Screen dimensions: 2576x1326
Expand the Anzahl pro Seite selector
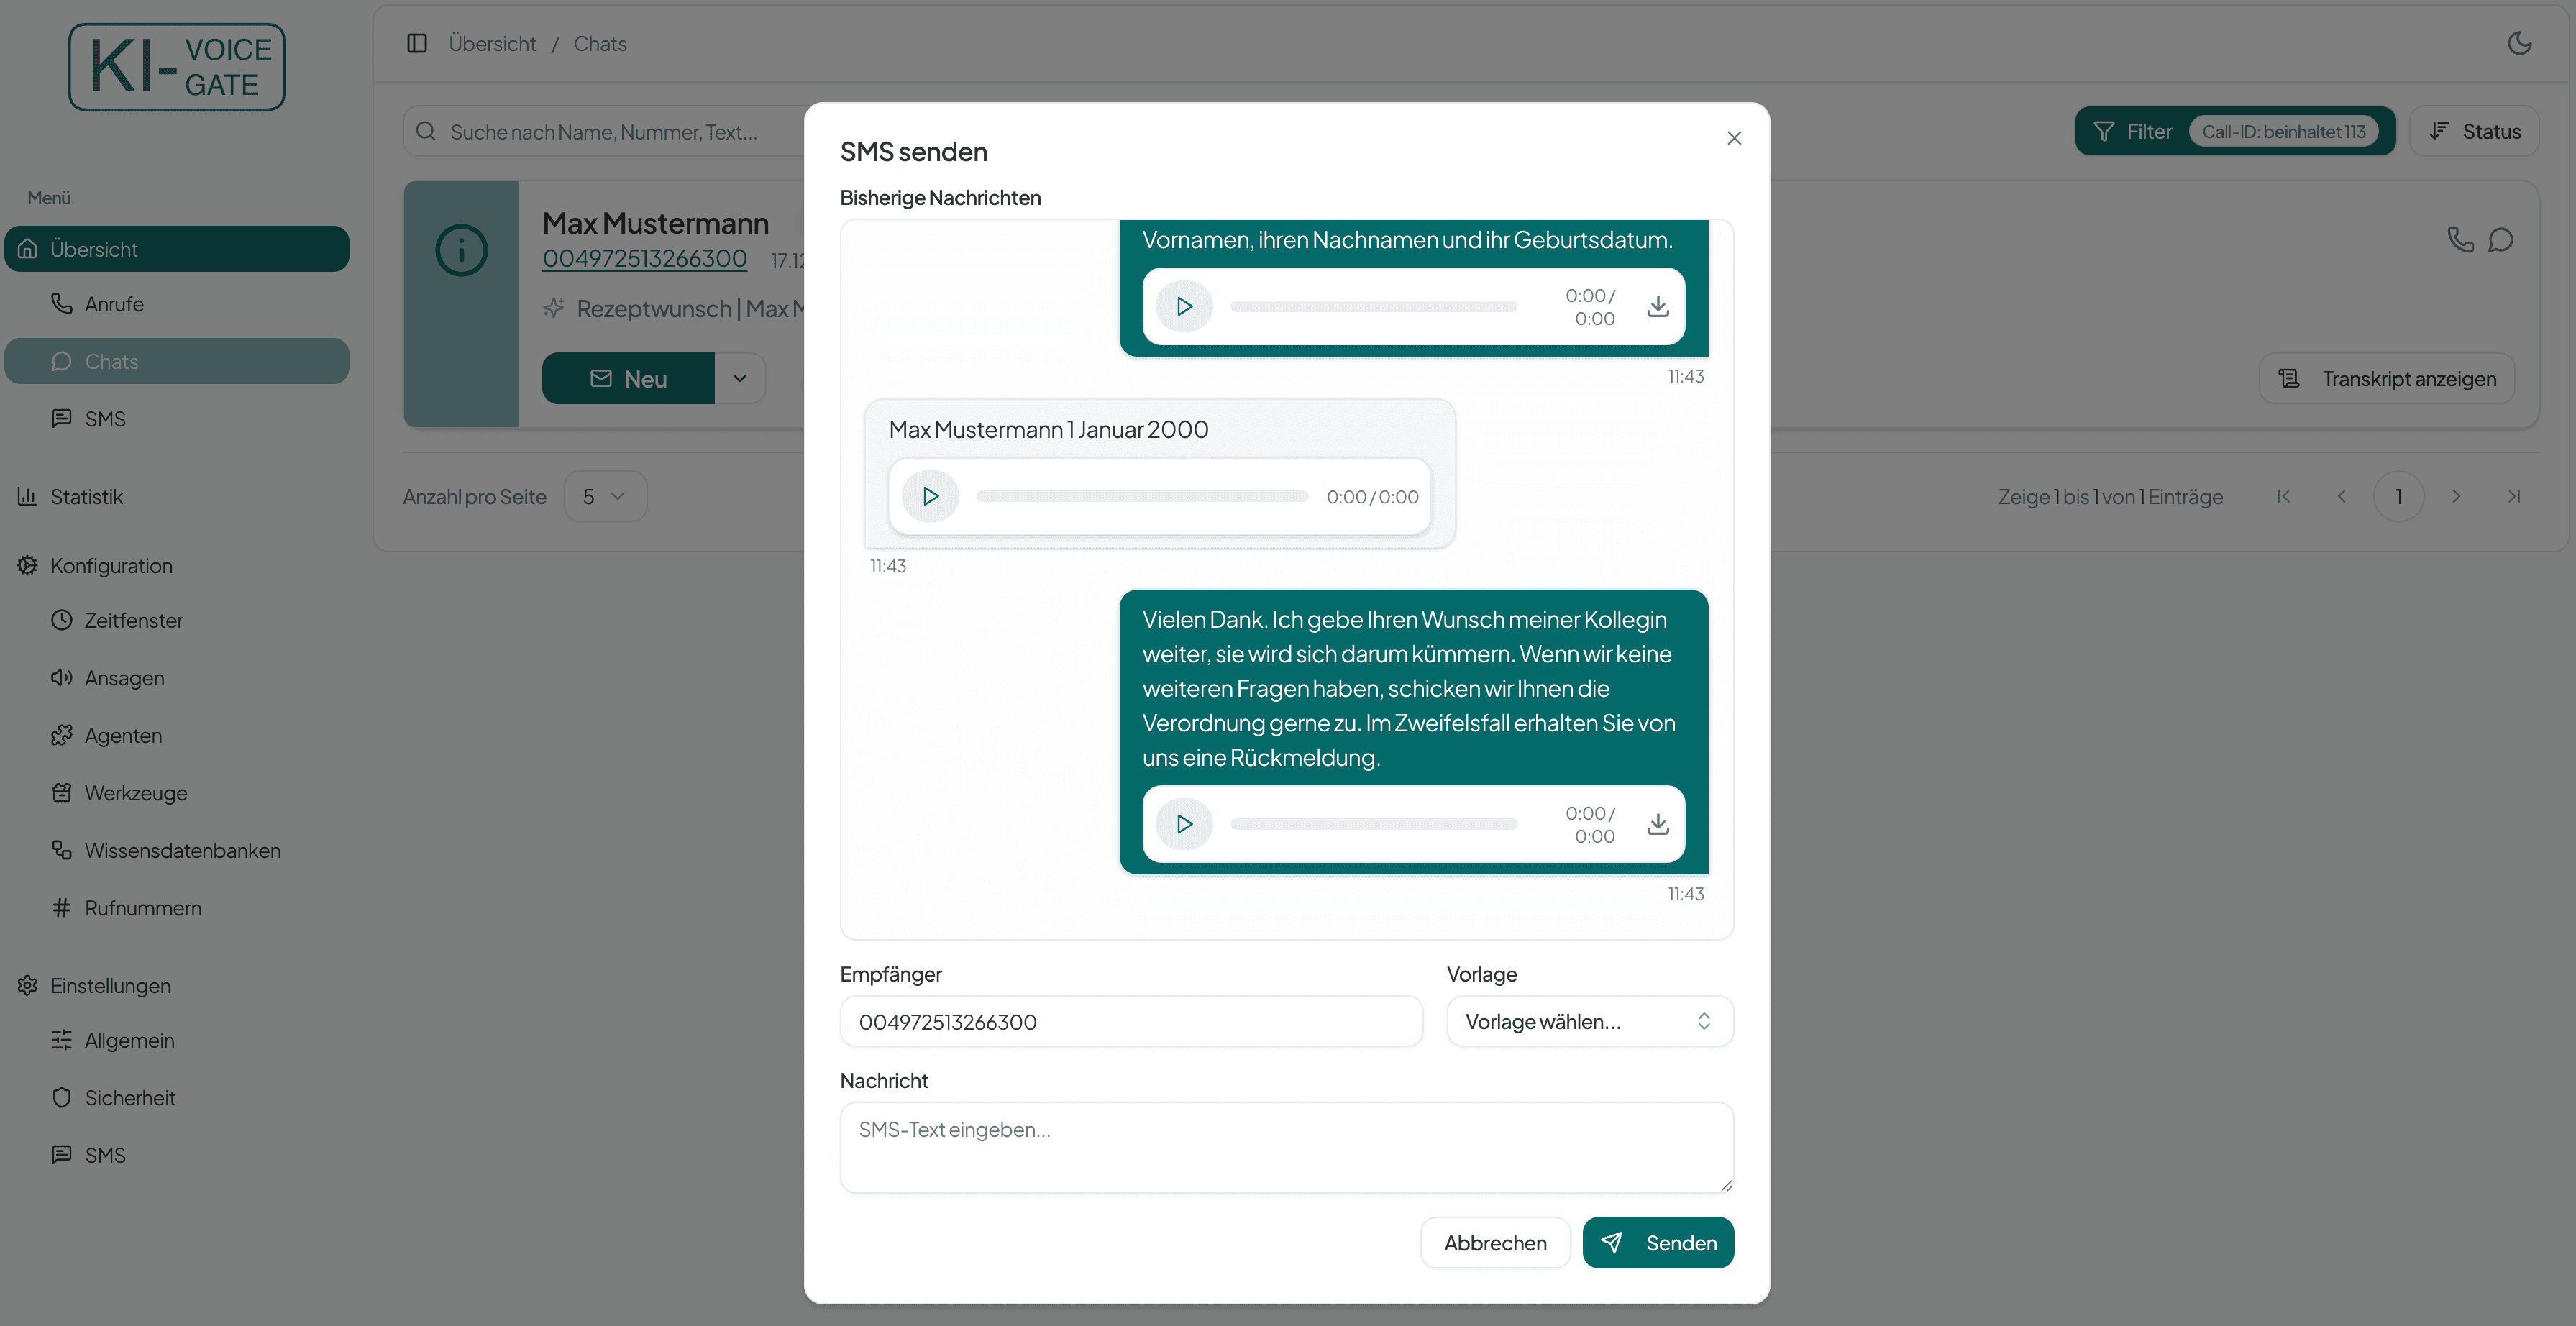tap(604, 495)
